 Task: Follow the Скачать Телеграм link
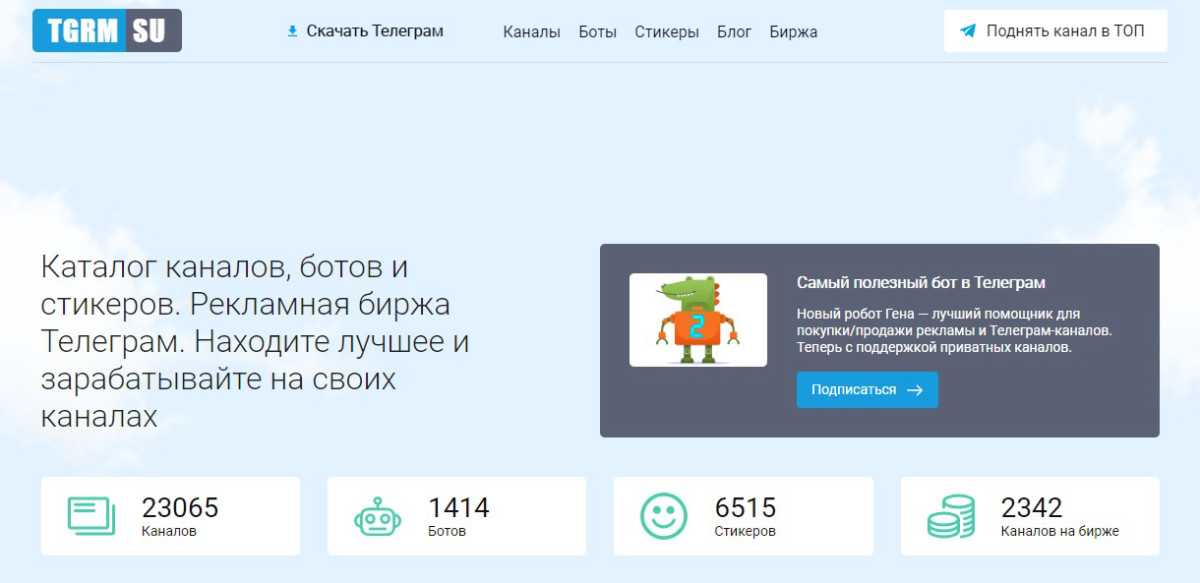pos(374,31)
